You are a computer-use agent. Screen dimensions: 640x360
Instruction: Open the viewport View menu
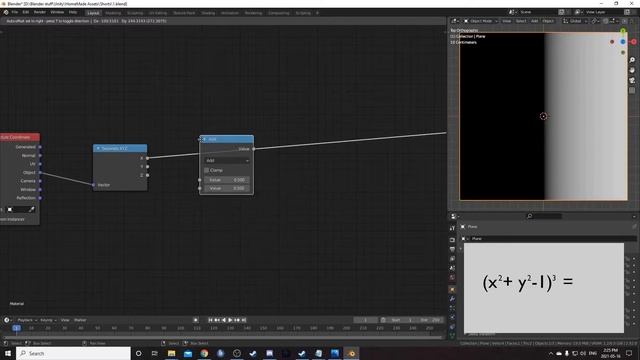point(507,21)
